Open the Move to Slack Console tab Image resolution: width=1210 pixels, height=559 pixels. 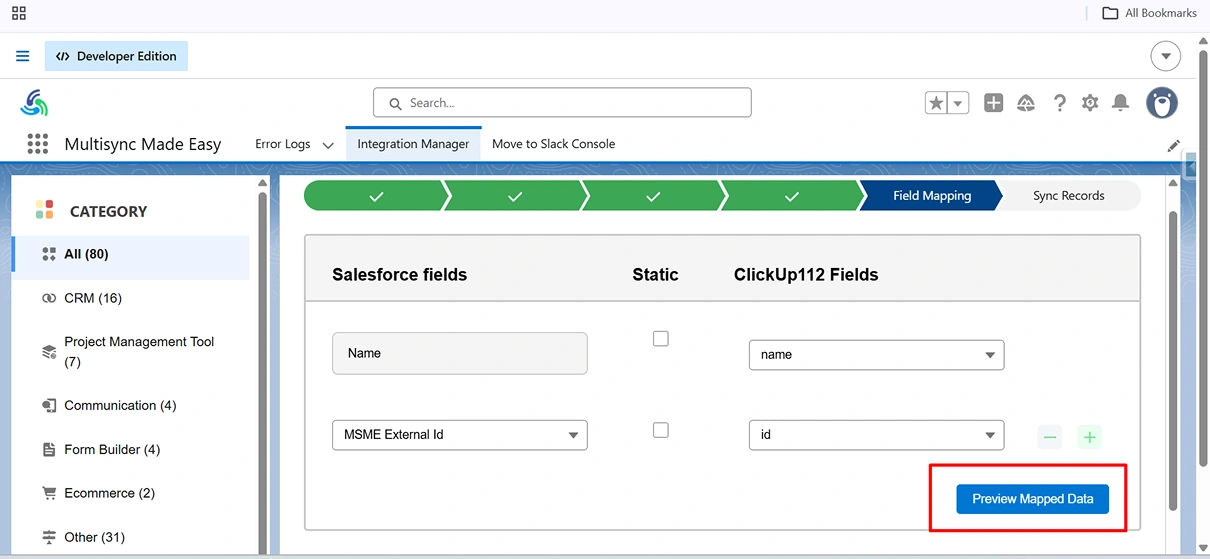[x=553, y=144]
